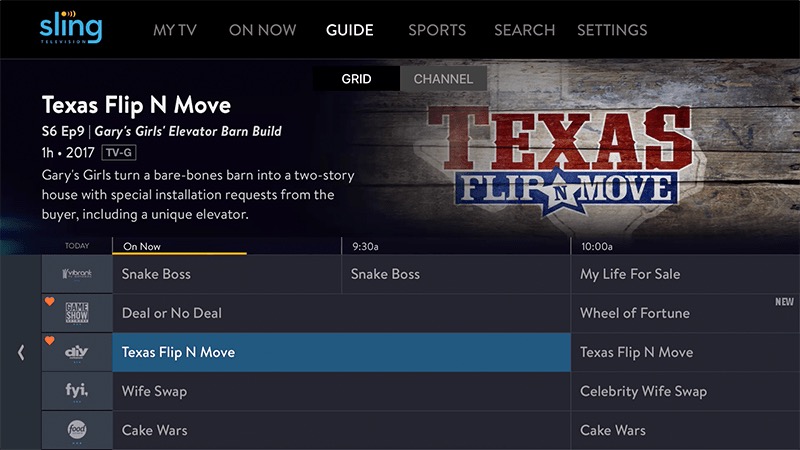Viewport: 800px width, 450px height.
Task: Select the Game Show Network channel logo
Action: click(x=77, y=313)
